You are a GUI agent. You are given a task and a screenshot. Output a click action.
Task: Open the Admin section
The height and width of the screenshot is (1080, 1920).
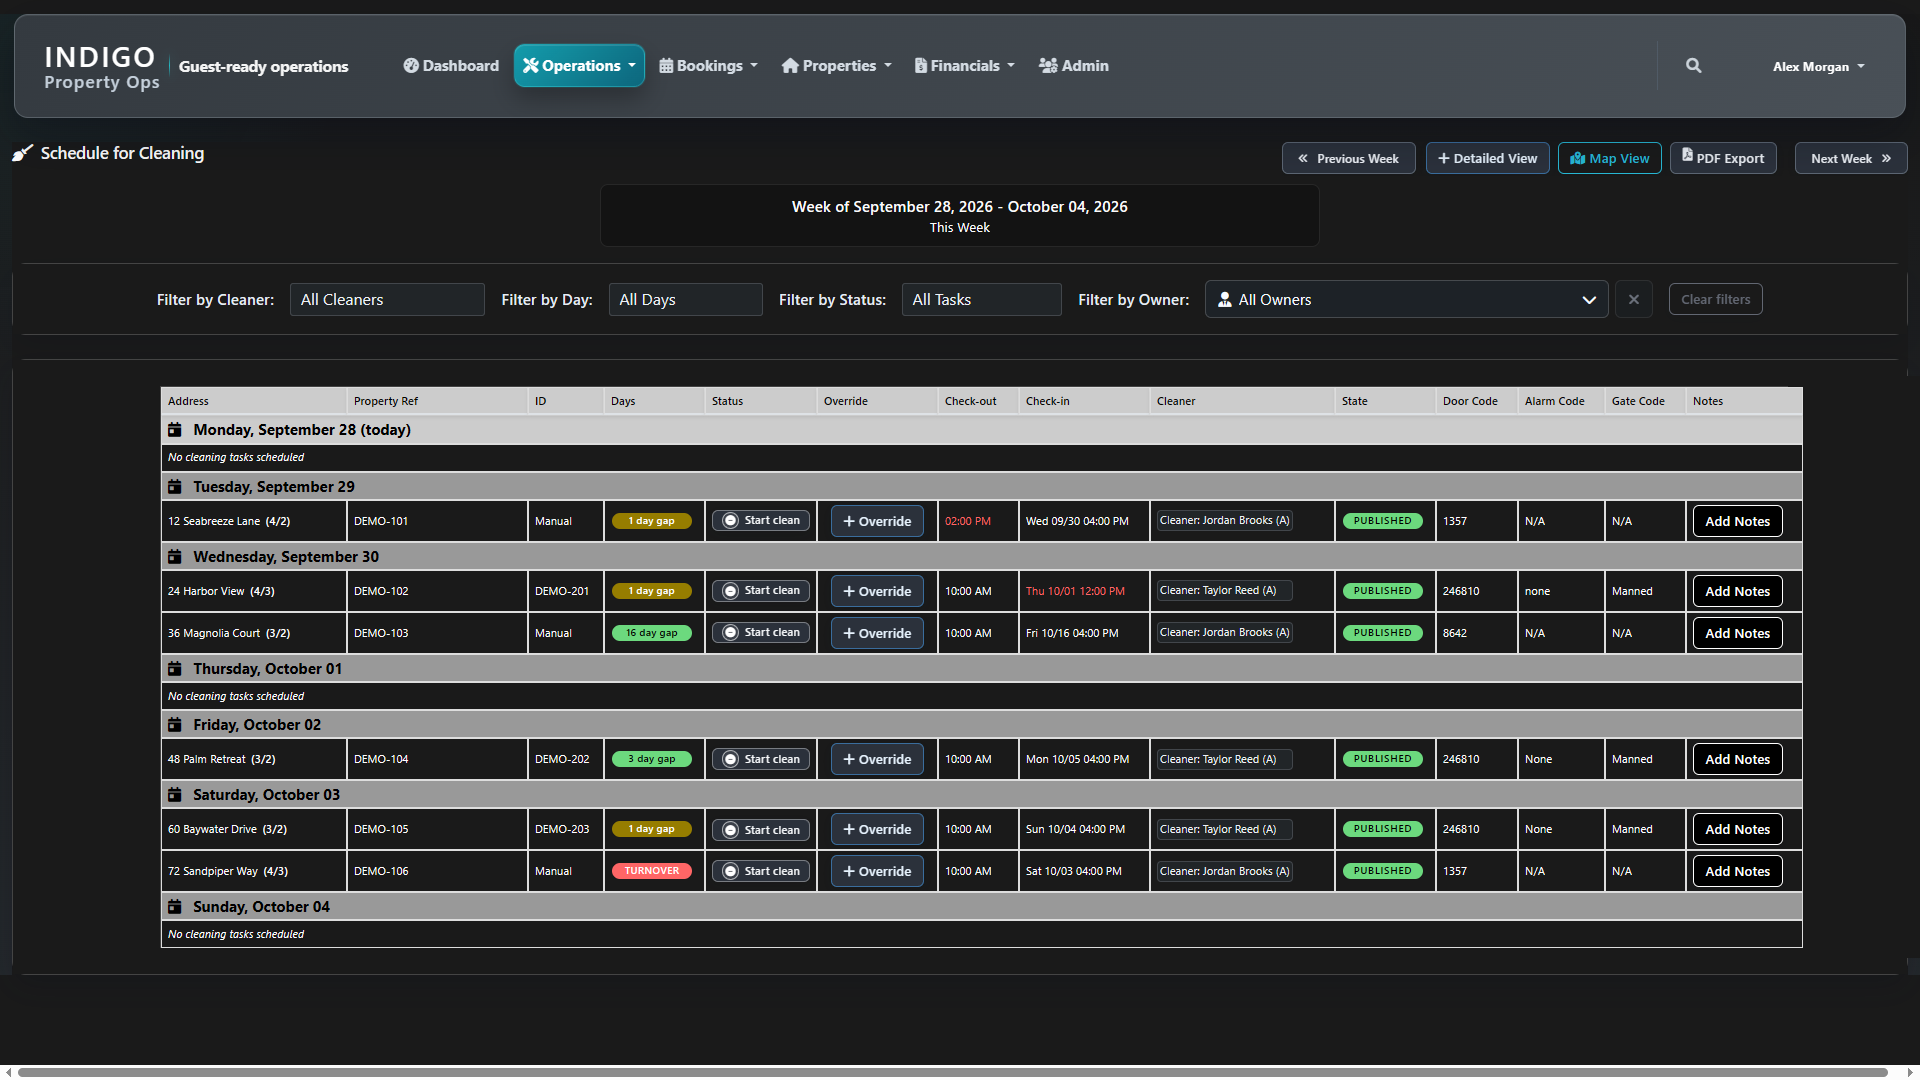tap(1074, 66)
